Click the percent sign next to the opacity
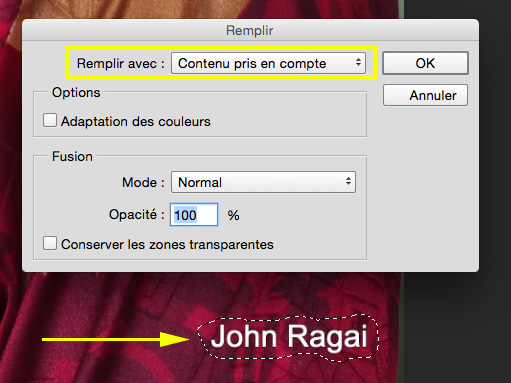511x383 pixels. click(233, 215)
